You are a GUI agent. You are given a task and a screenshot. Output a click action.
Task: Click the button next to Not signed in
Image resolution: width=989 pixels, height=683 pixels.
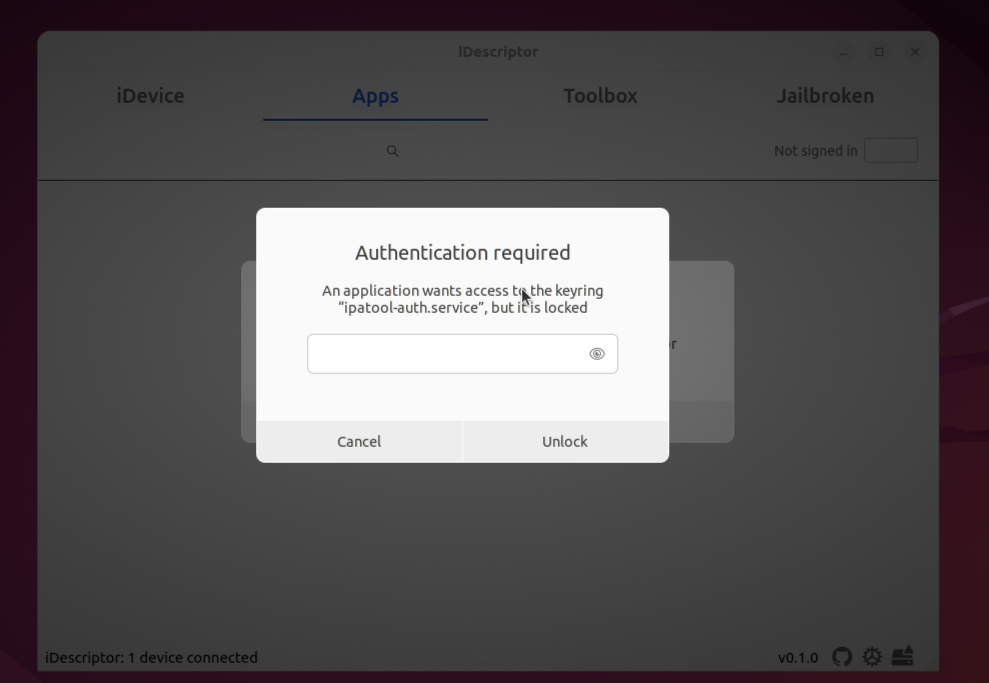(891, 151)
